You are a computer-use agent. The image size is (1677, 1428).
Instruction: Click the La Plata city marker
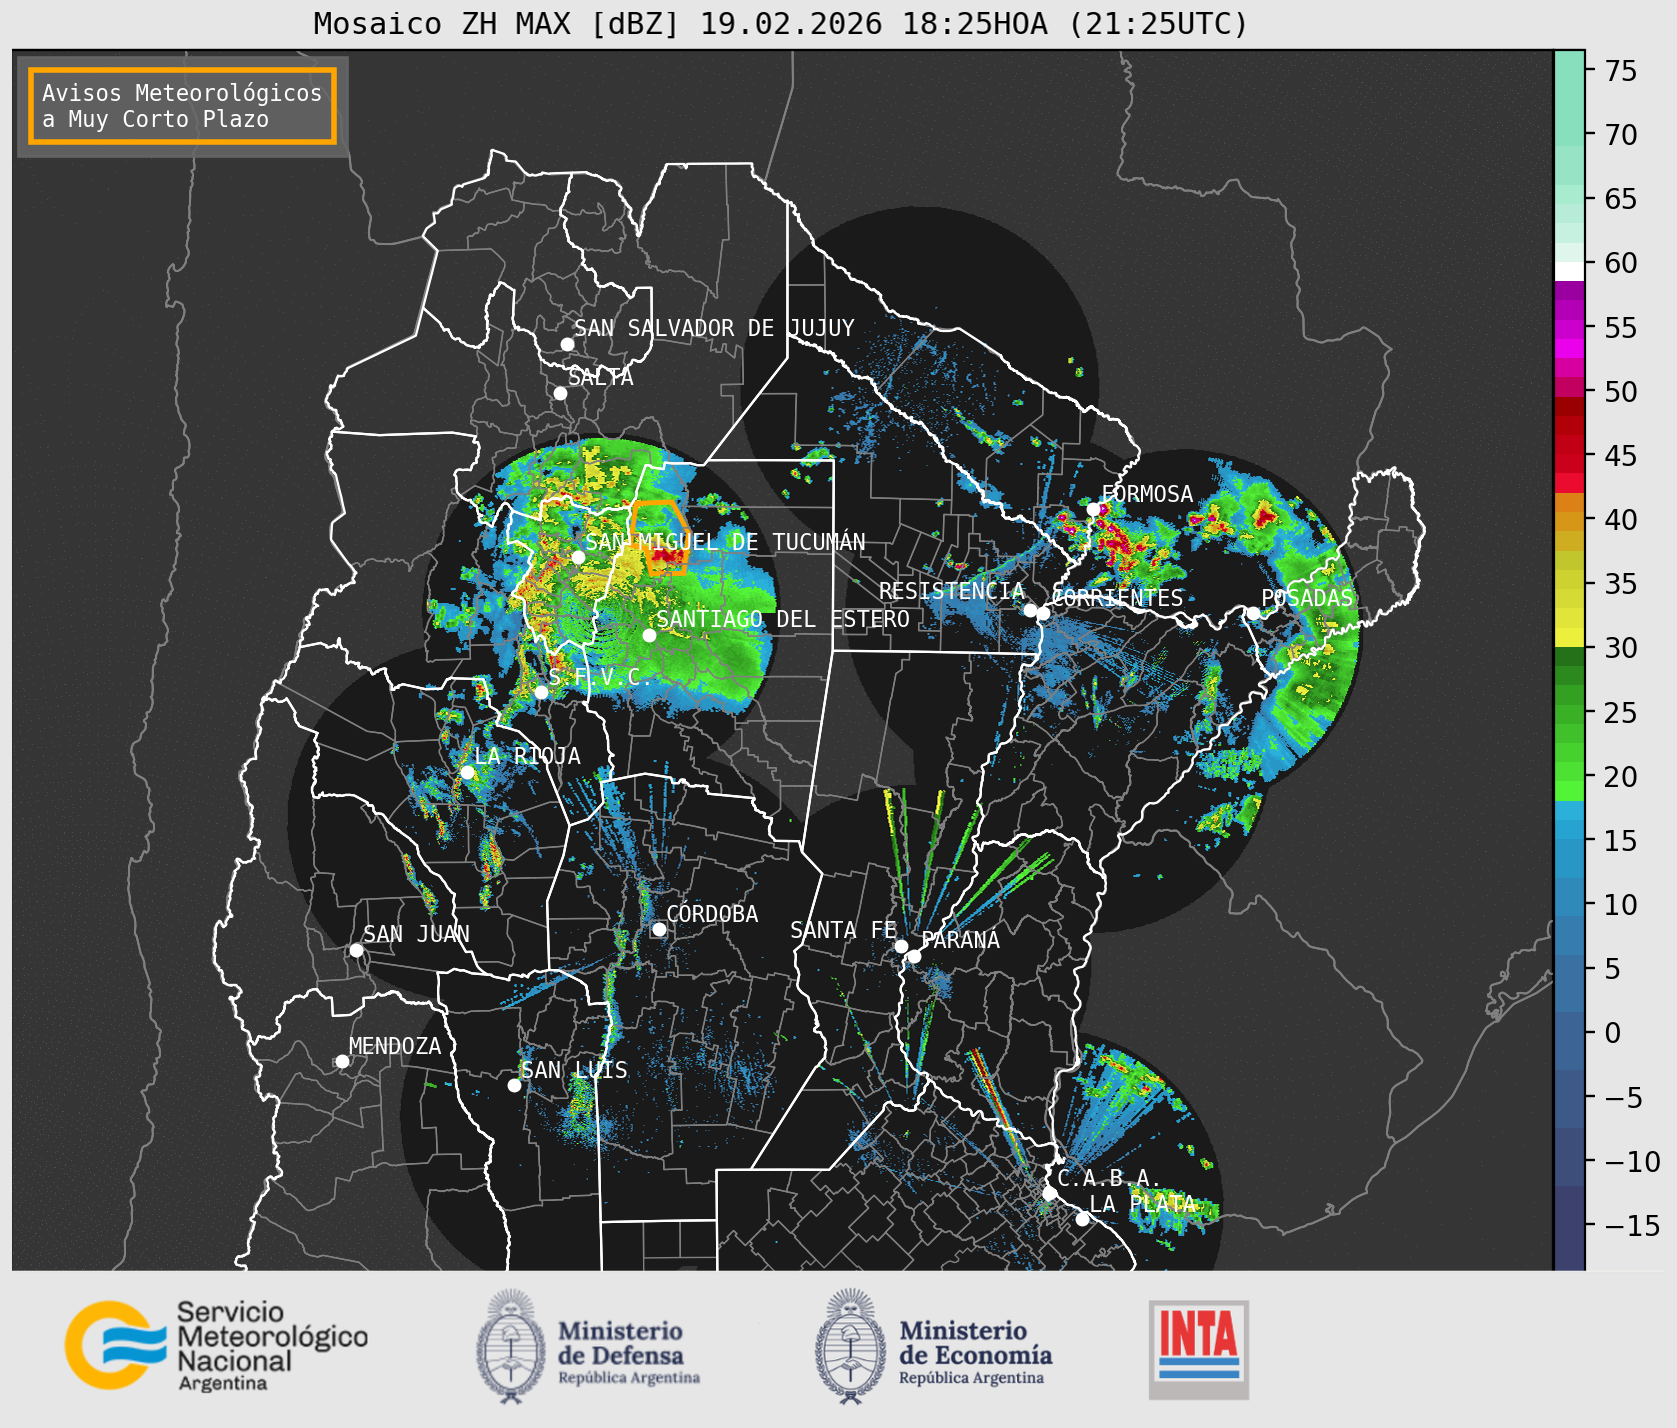click(1082, 1219)
